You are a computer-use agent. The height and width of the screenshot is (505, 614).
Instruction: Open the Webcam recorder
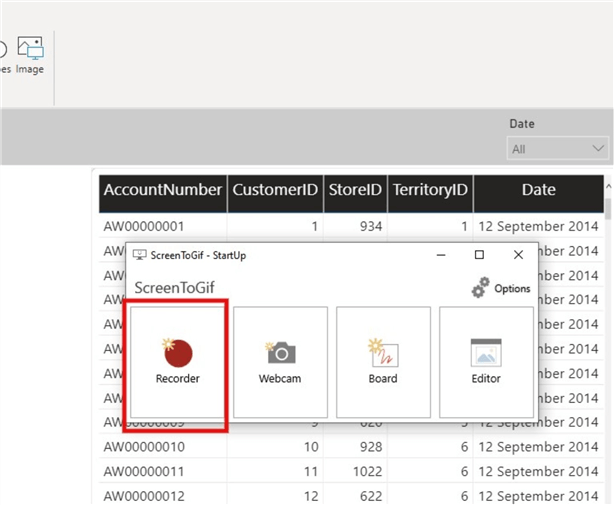click(280, 361)
